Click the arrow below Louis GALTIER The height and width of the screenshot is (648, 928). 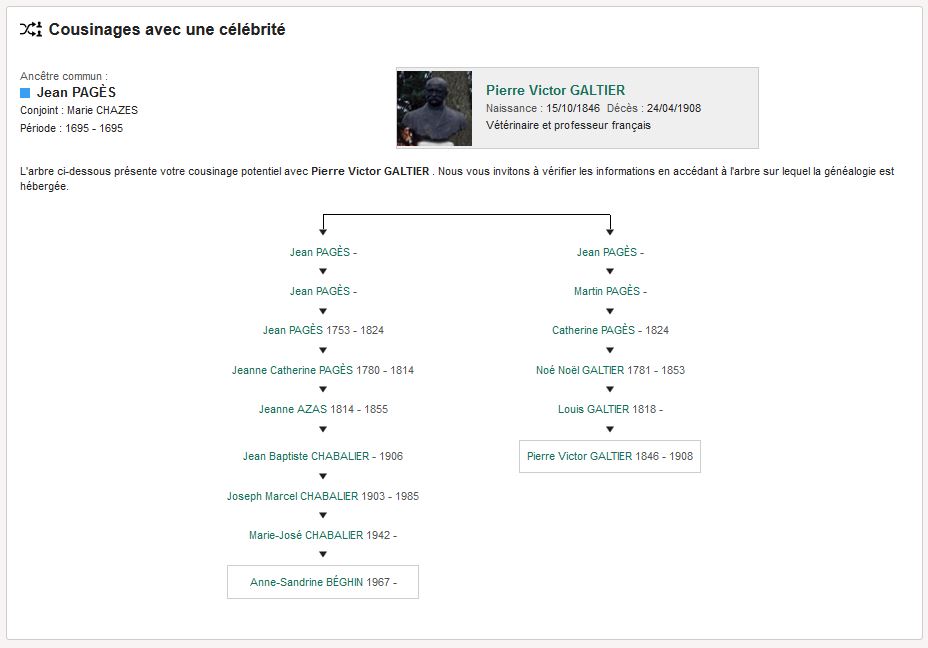[x=610, y=429]
